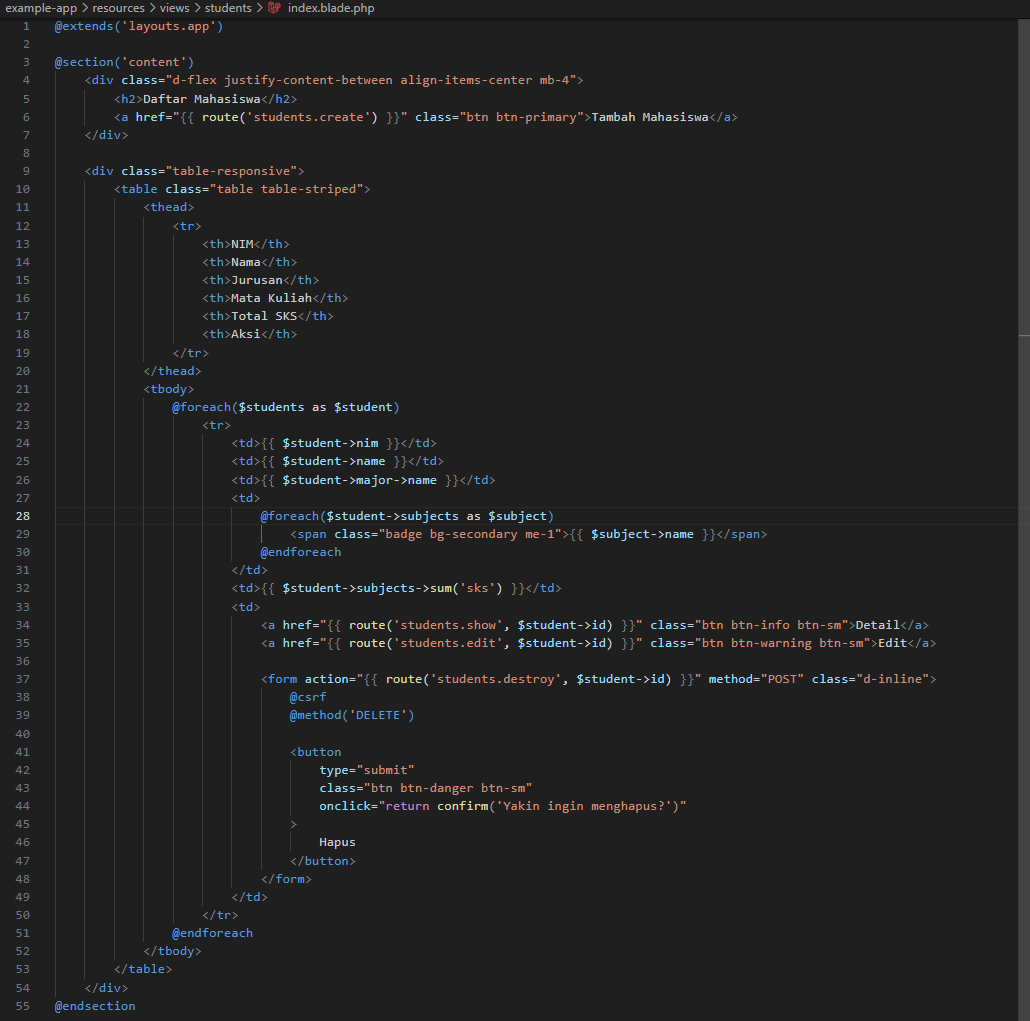Click the 'Total SKS' table header text
Screen dimensions: 1030x1021
point(264,316)
